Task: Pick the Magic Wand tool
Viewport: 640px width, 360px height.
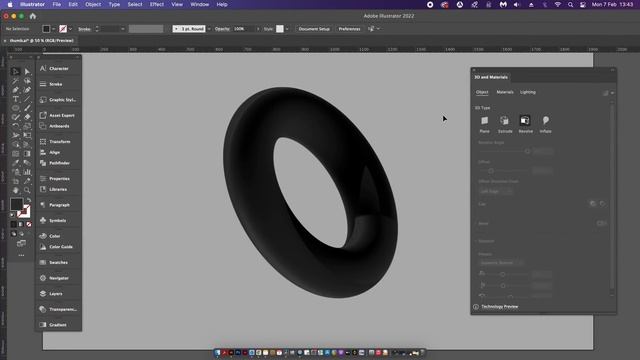Action: coord(16,81)
